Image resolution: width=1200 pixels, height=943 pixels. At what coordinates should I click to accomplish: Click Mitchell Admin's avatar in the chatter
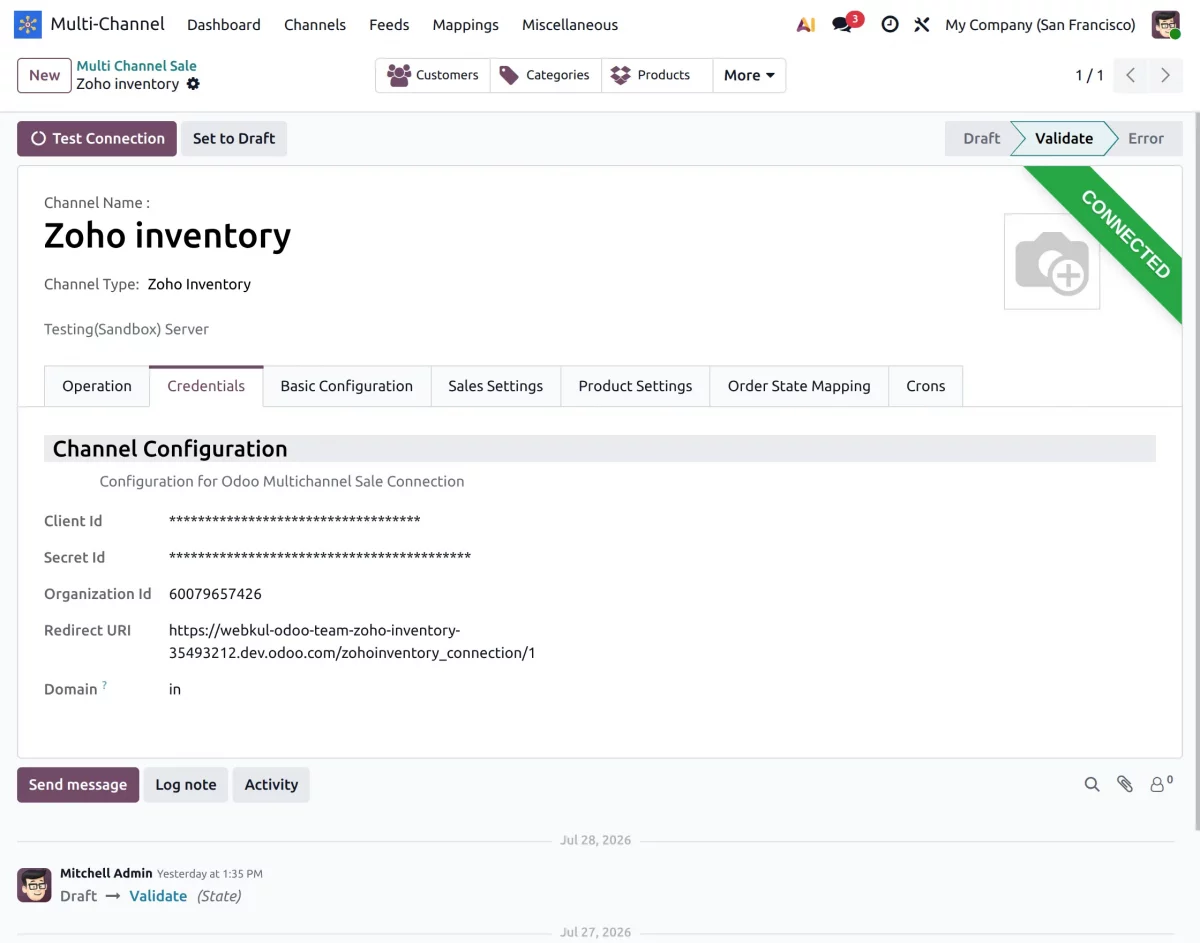[34, 885]
